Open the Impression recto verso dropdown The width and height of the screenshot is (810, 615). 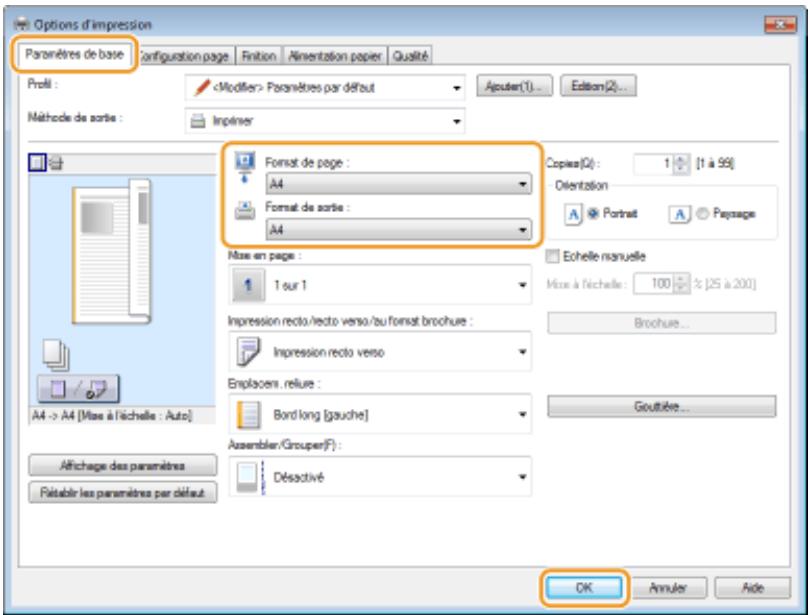[380, 352]
